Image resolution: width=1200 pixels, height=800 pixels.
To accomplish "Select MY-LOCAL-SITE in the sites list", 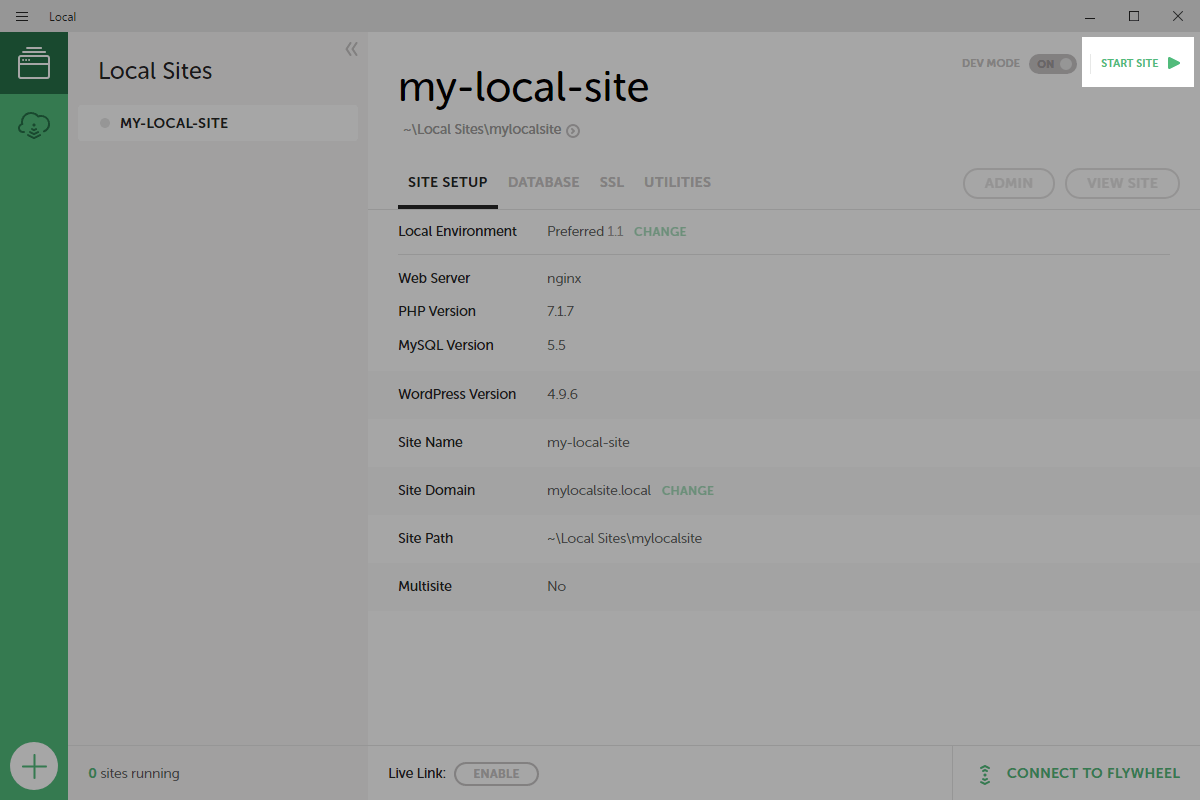I will 218,123.
